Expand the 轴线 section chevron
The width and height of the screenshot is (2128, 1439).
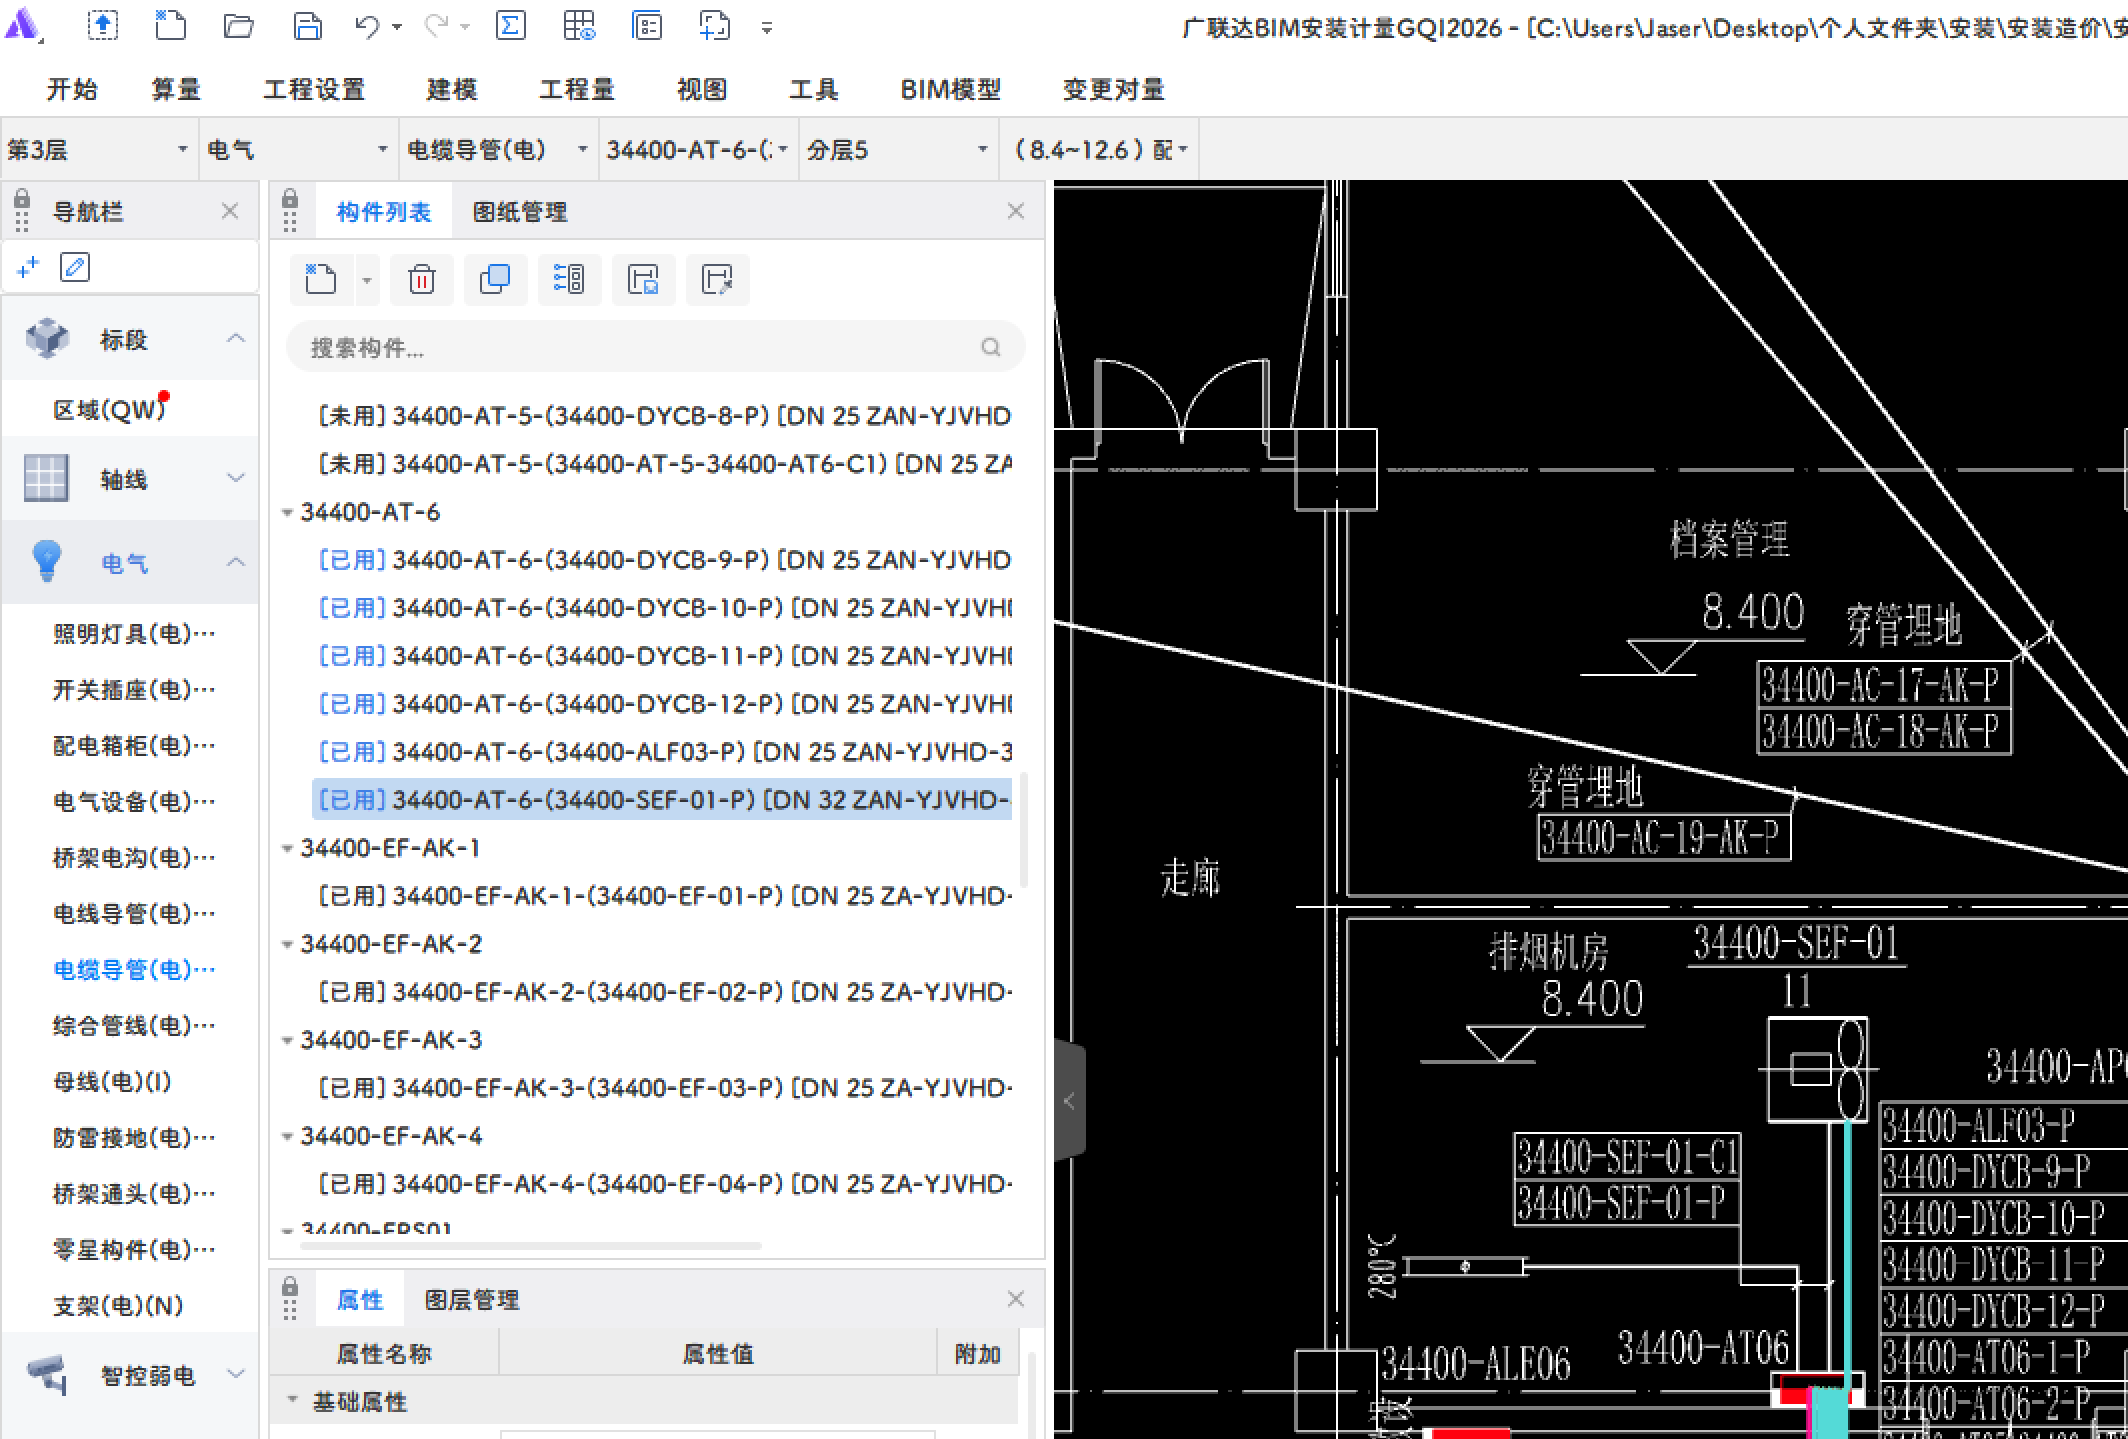click(x=236, y=478)
